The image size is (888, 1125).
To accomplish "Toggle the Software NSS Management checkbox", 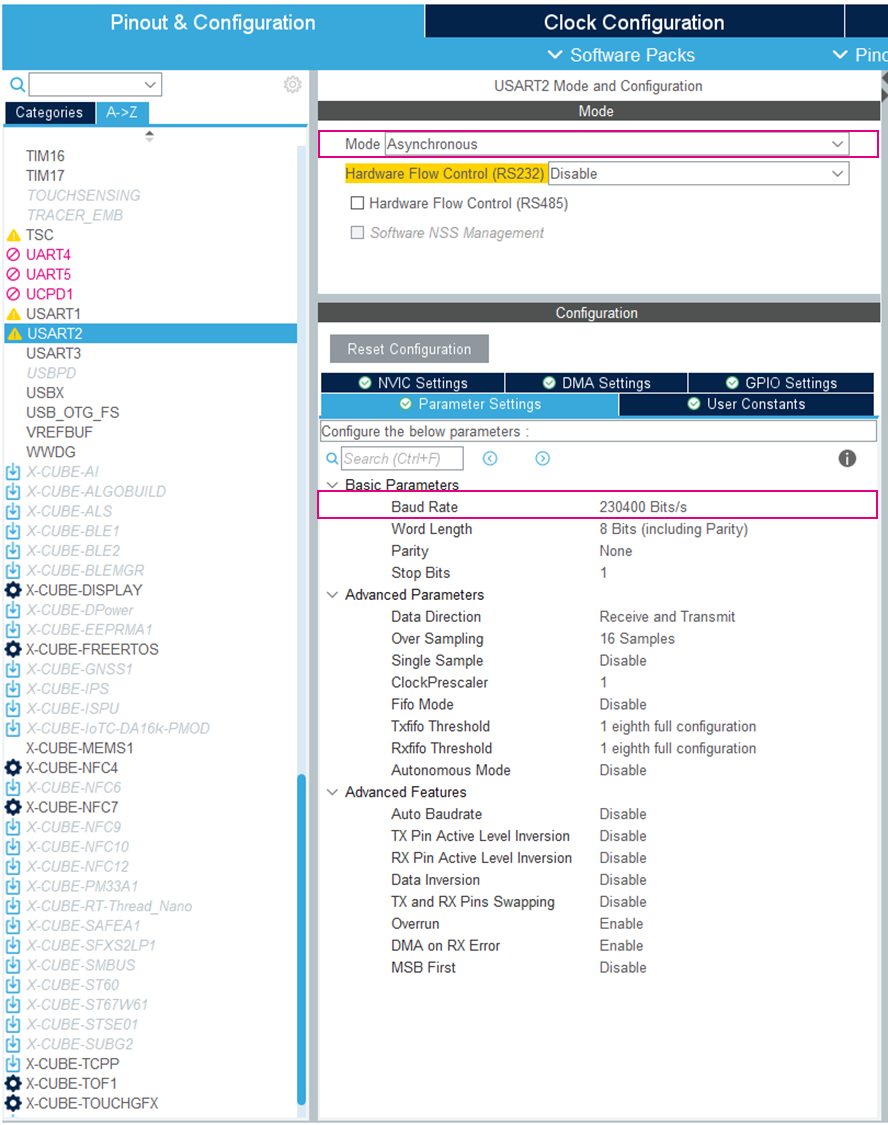I will 357,232.
